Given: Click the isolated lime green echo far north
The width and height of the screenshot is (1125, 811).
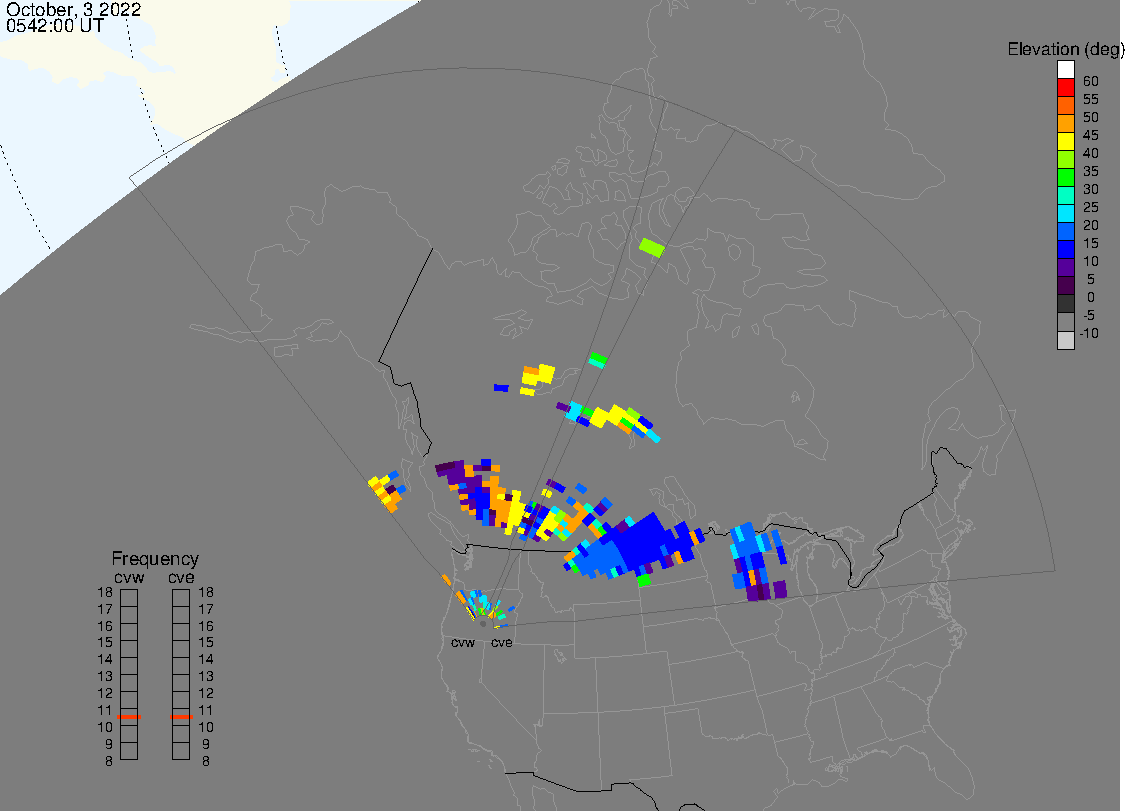Looking at the screenshot, I should 652,248.
